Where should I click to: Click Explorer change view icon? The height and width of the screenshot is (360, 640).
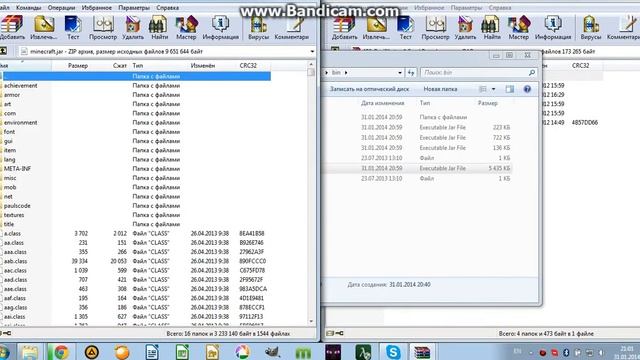point(483,89)
